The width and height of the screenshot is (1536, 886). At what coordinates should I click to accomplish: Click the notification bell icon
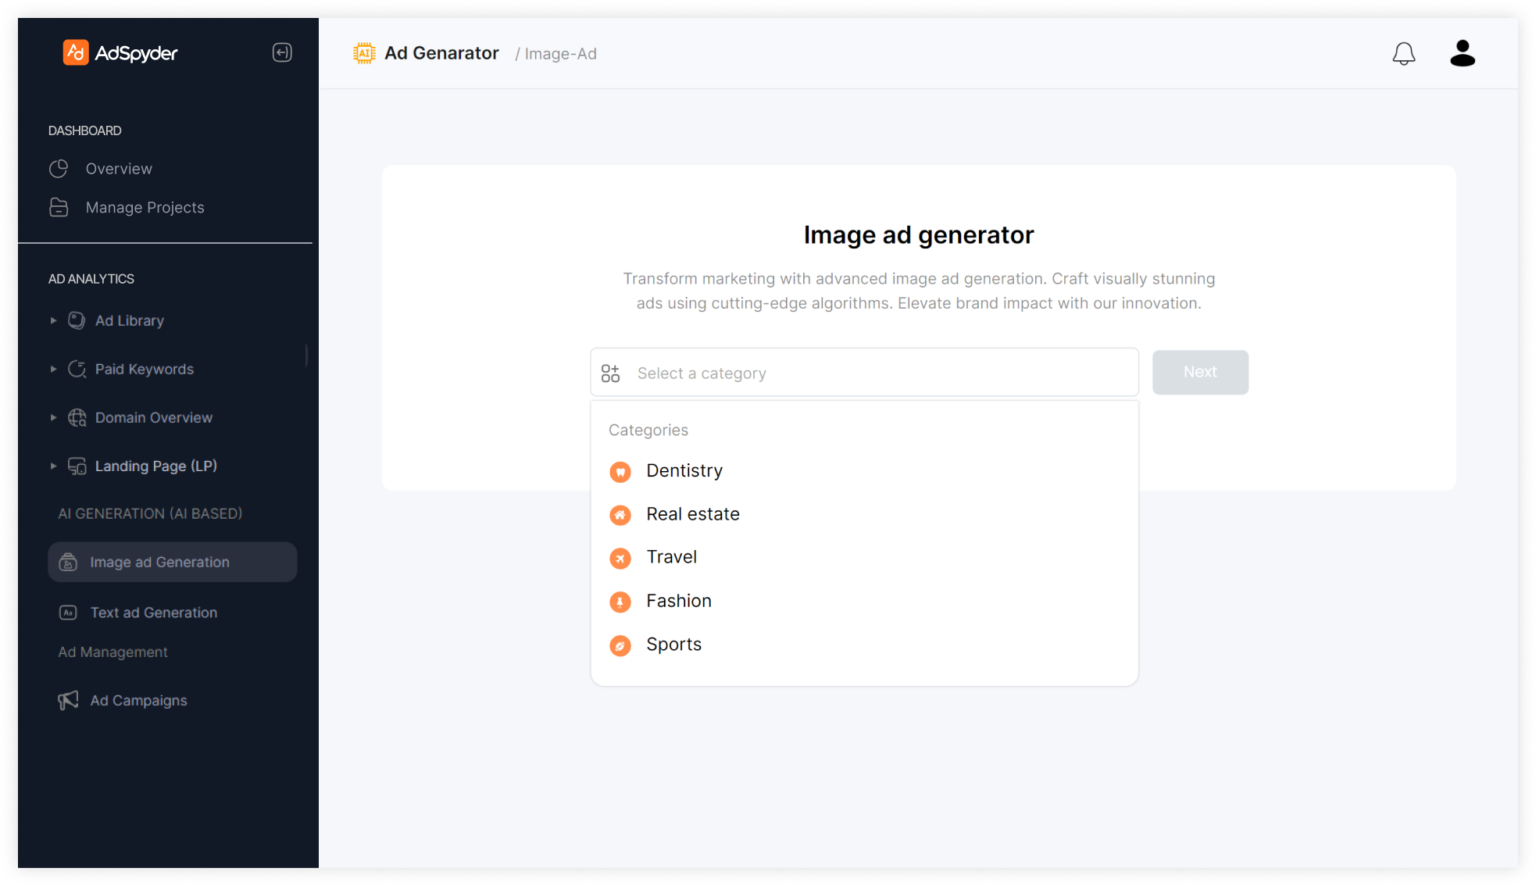tap(1403, 54)
